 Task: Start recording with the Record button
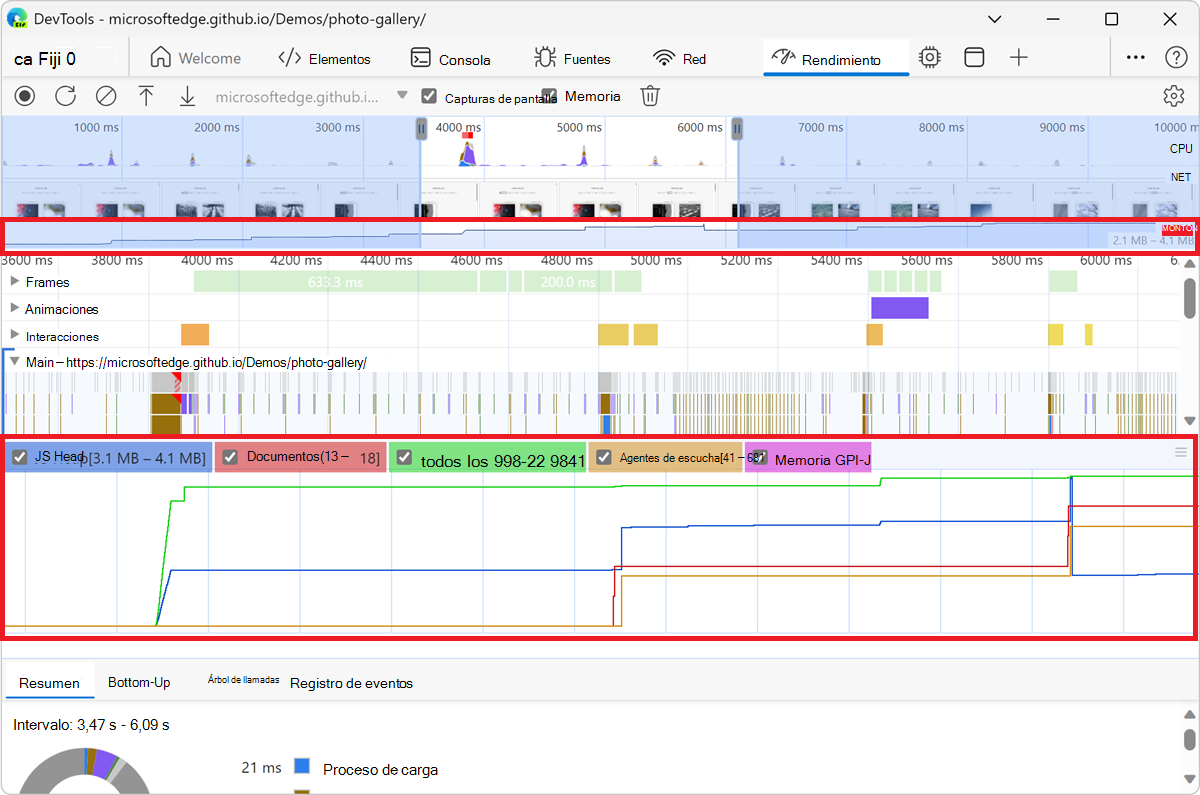tap(25, 96)
